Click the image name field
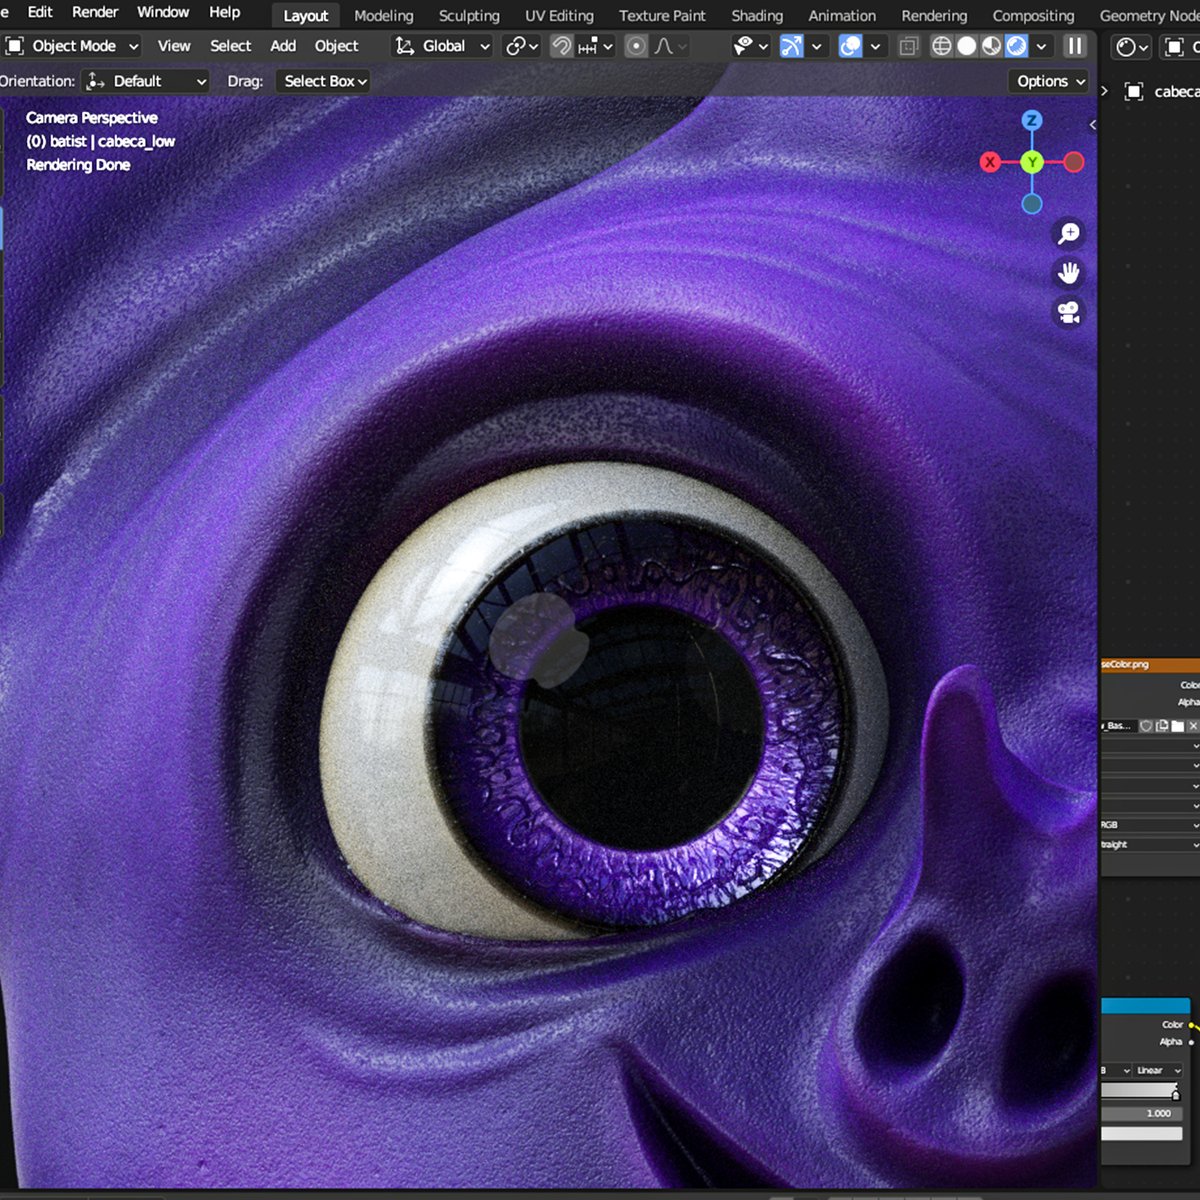1200x1200 pixels. point(1119,725)
